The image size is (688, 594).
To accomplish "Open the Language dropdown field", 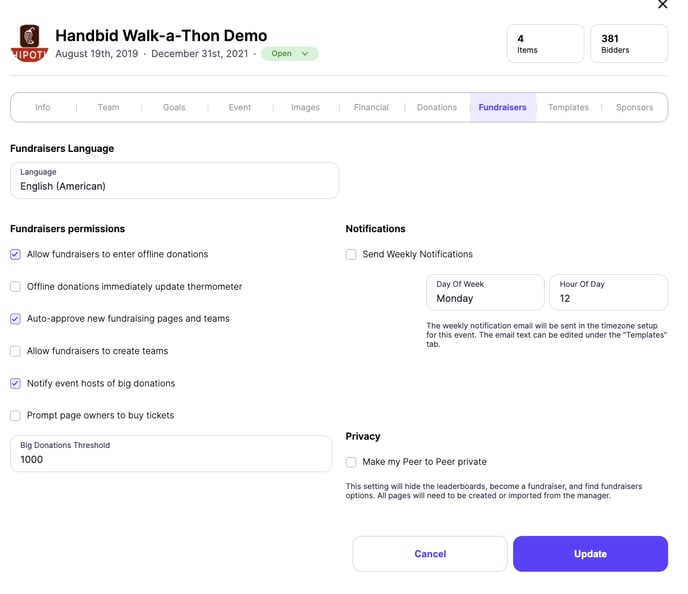I will (175, 180).
